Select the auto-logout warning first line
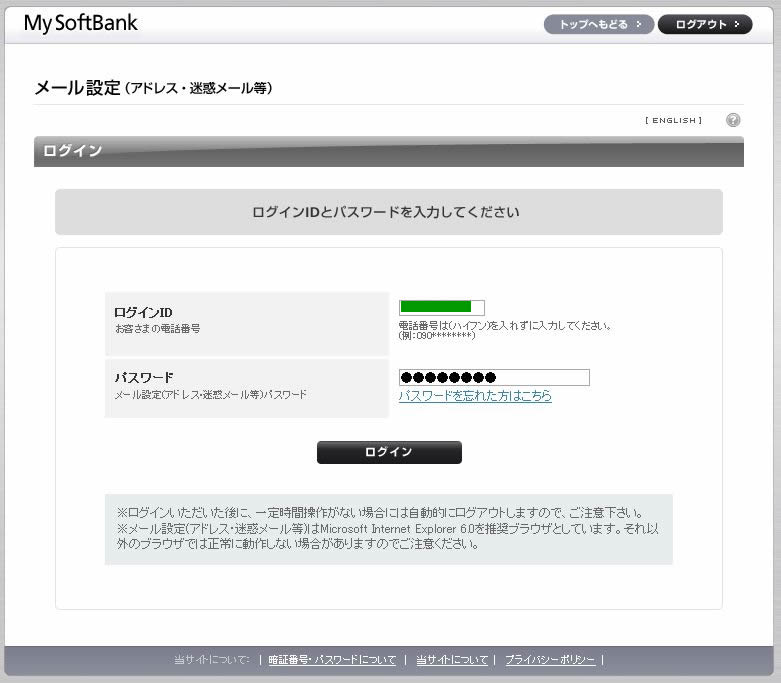This screenshot has height=683, width=781. tap(382, 513)
